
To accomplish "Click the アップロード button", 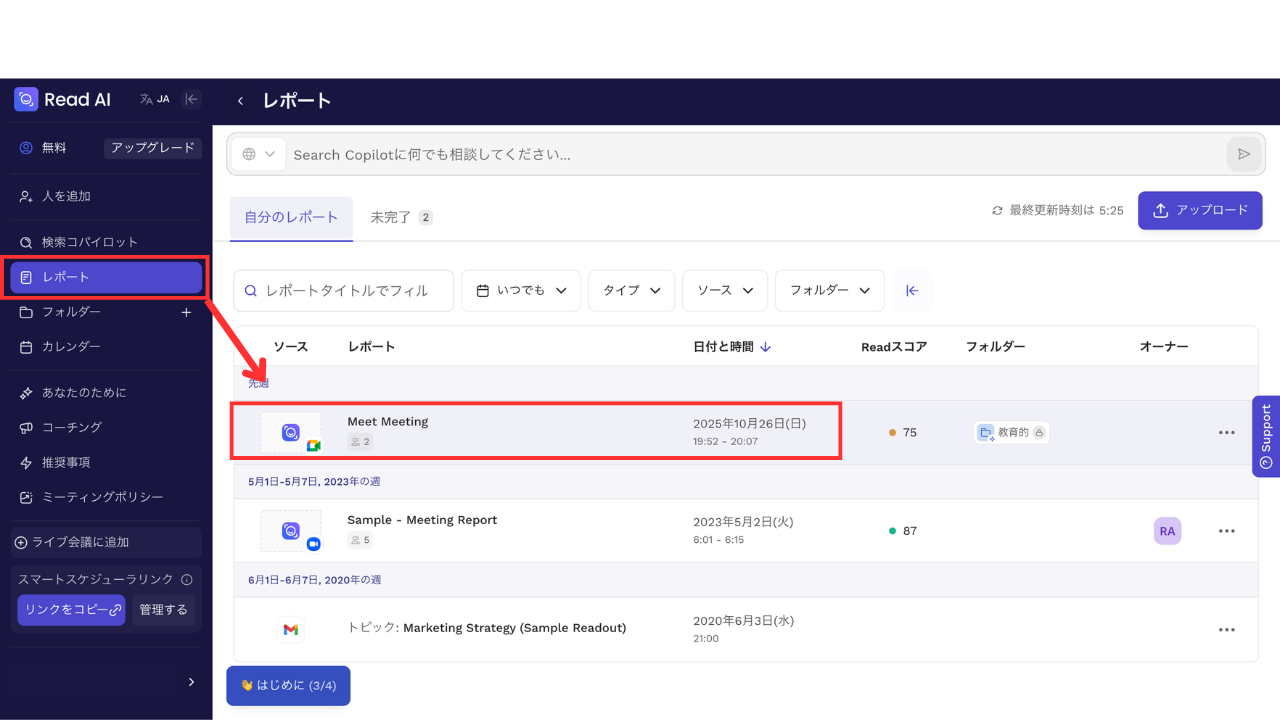I will point(1199,210).
